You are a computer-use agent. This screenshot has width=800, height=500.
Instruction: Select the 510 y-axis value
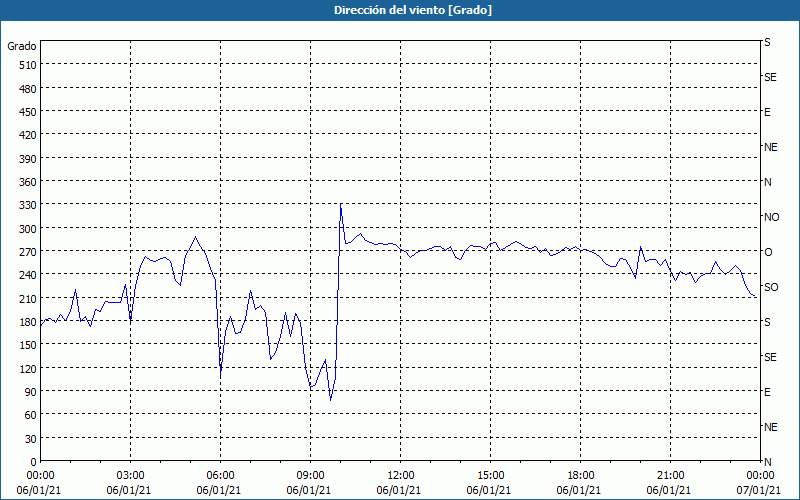[28, 65]
